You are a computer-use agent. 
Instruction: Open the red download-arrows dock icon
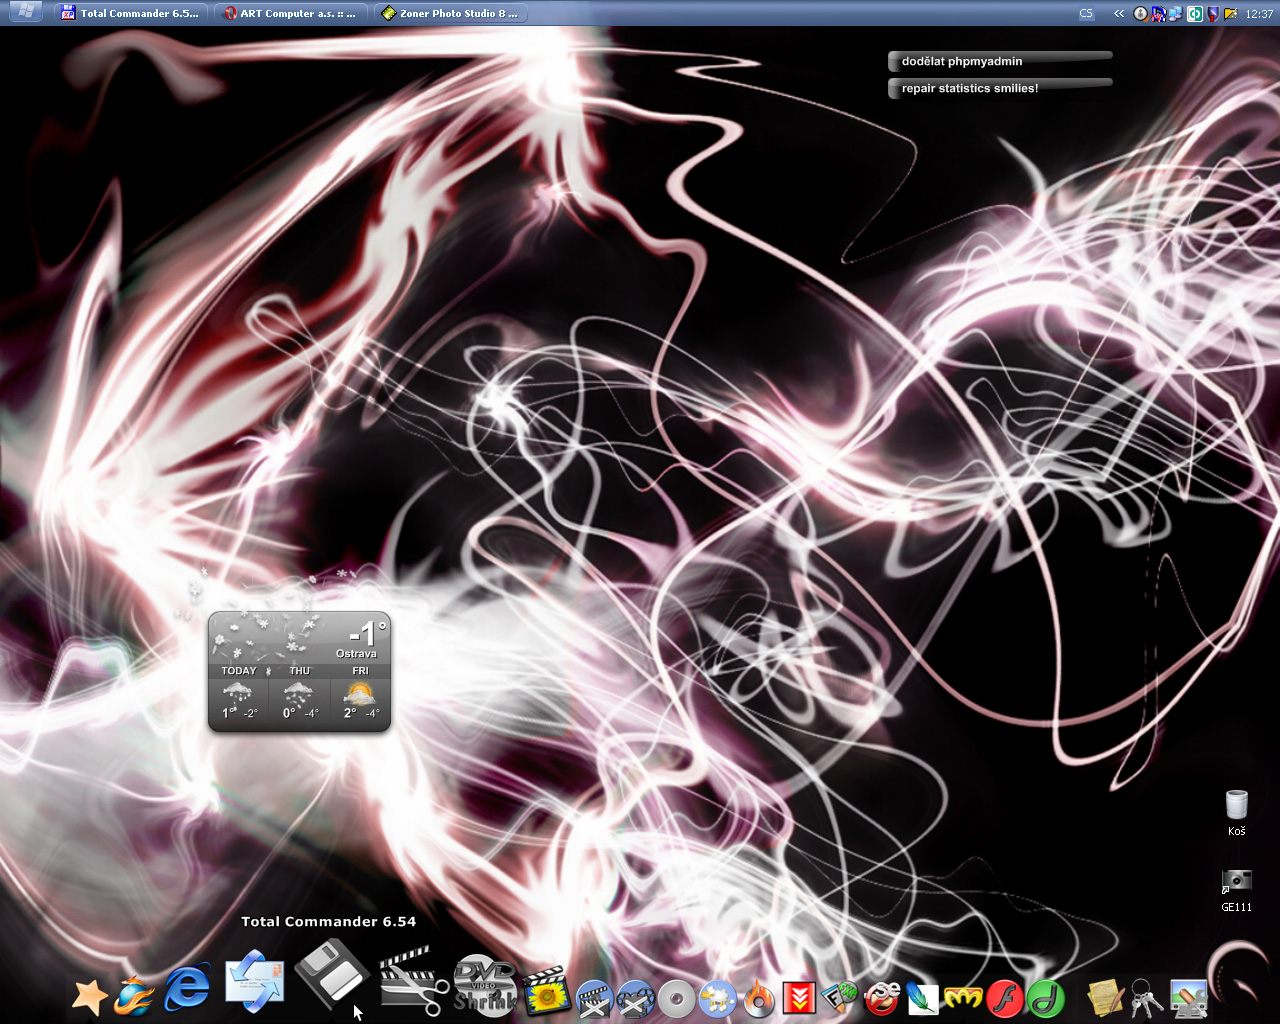(799, 998)
